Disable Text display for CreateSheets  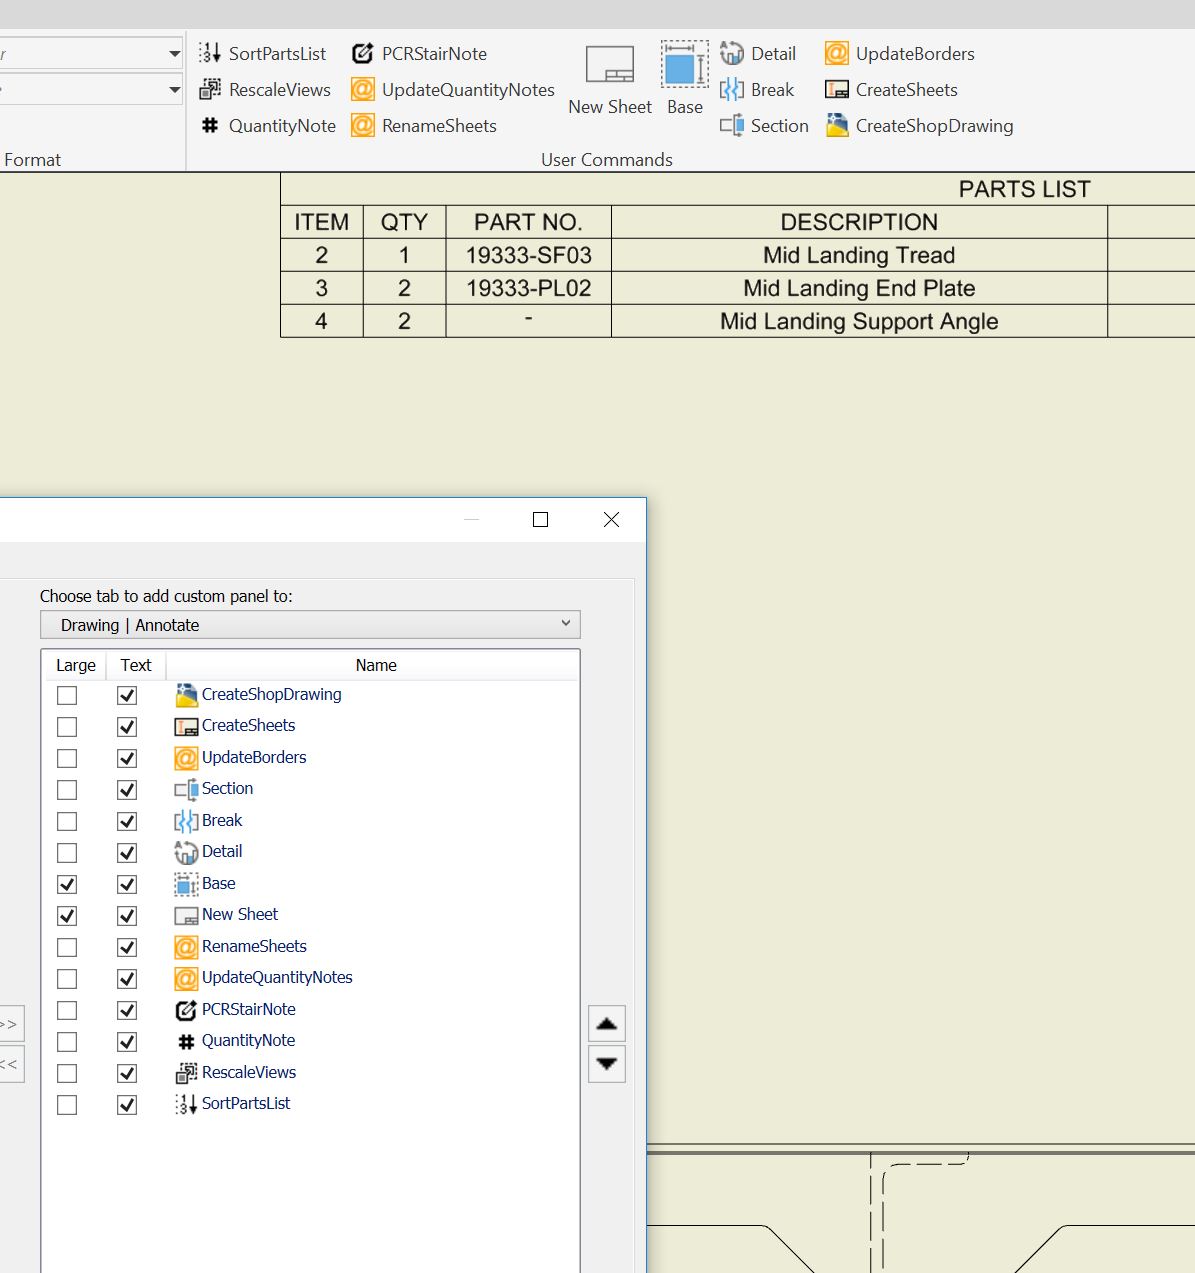click(127, 726)
